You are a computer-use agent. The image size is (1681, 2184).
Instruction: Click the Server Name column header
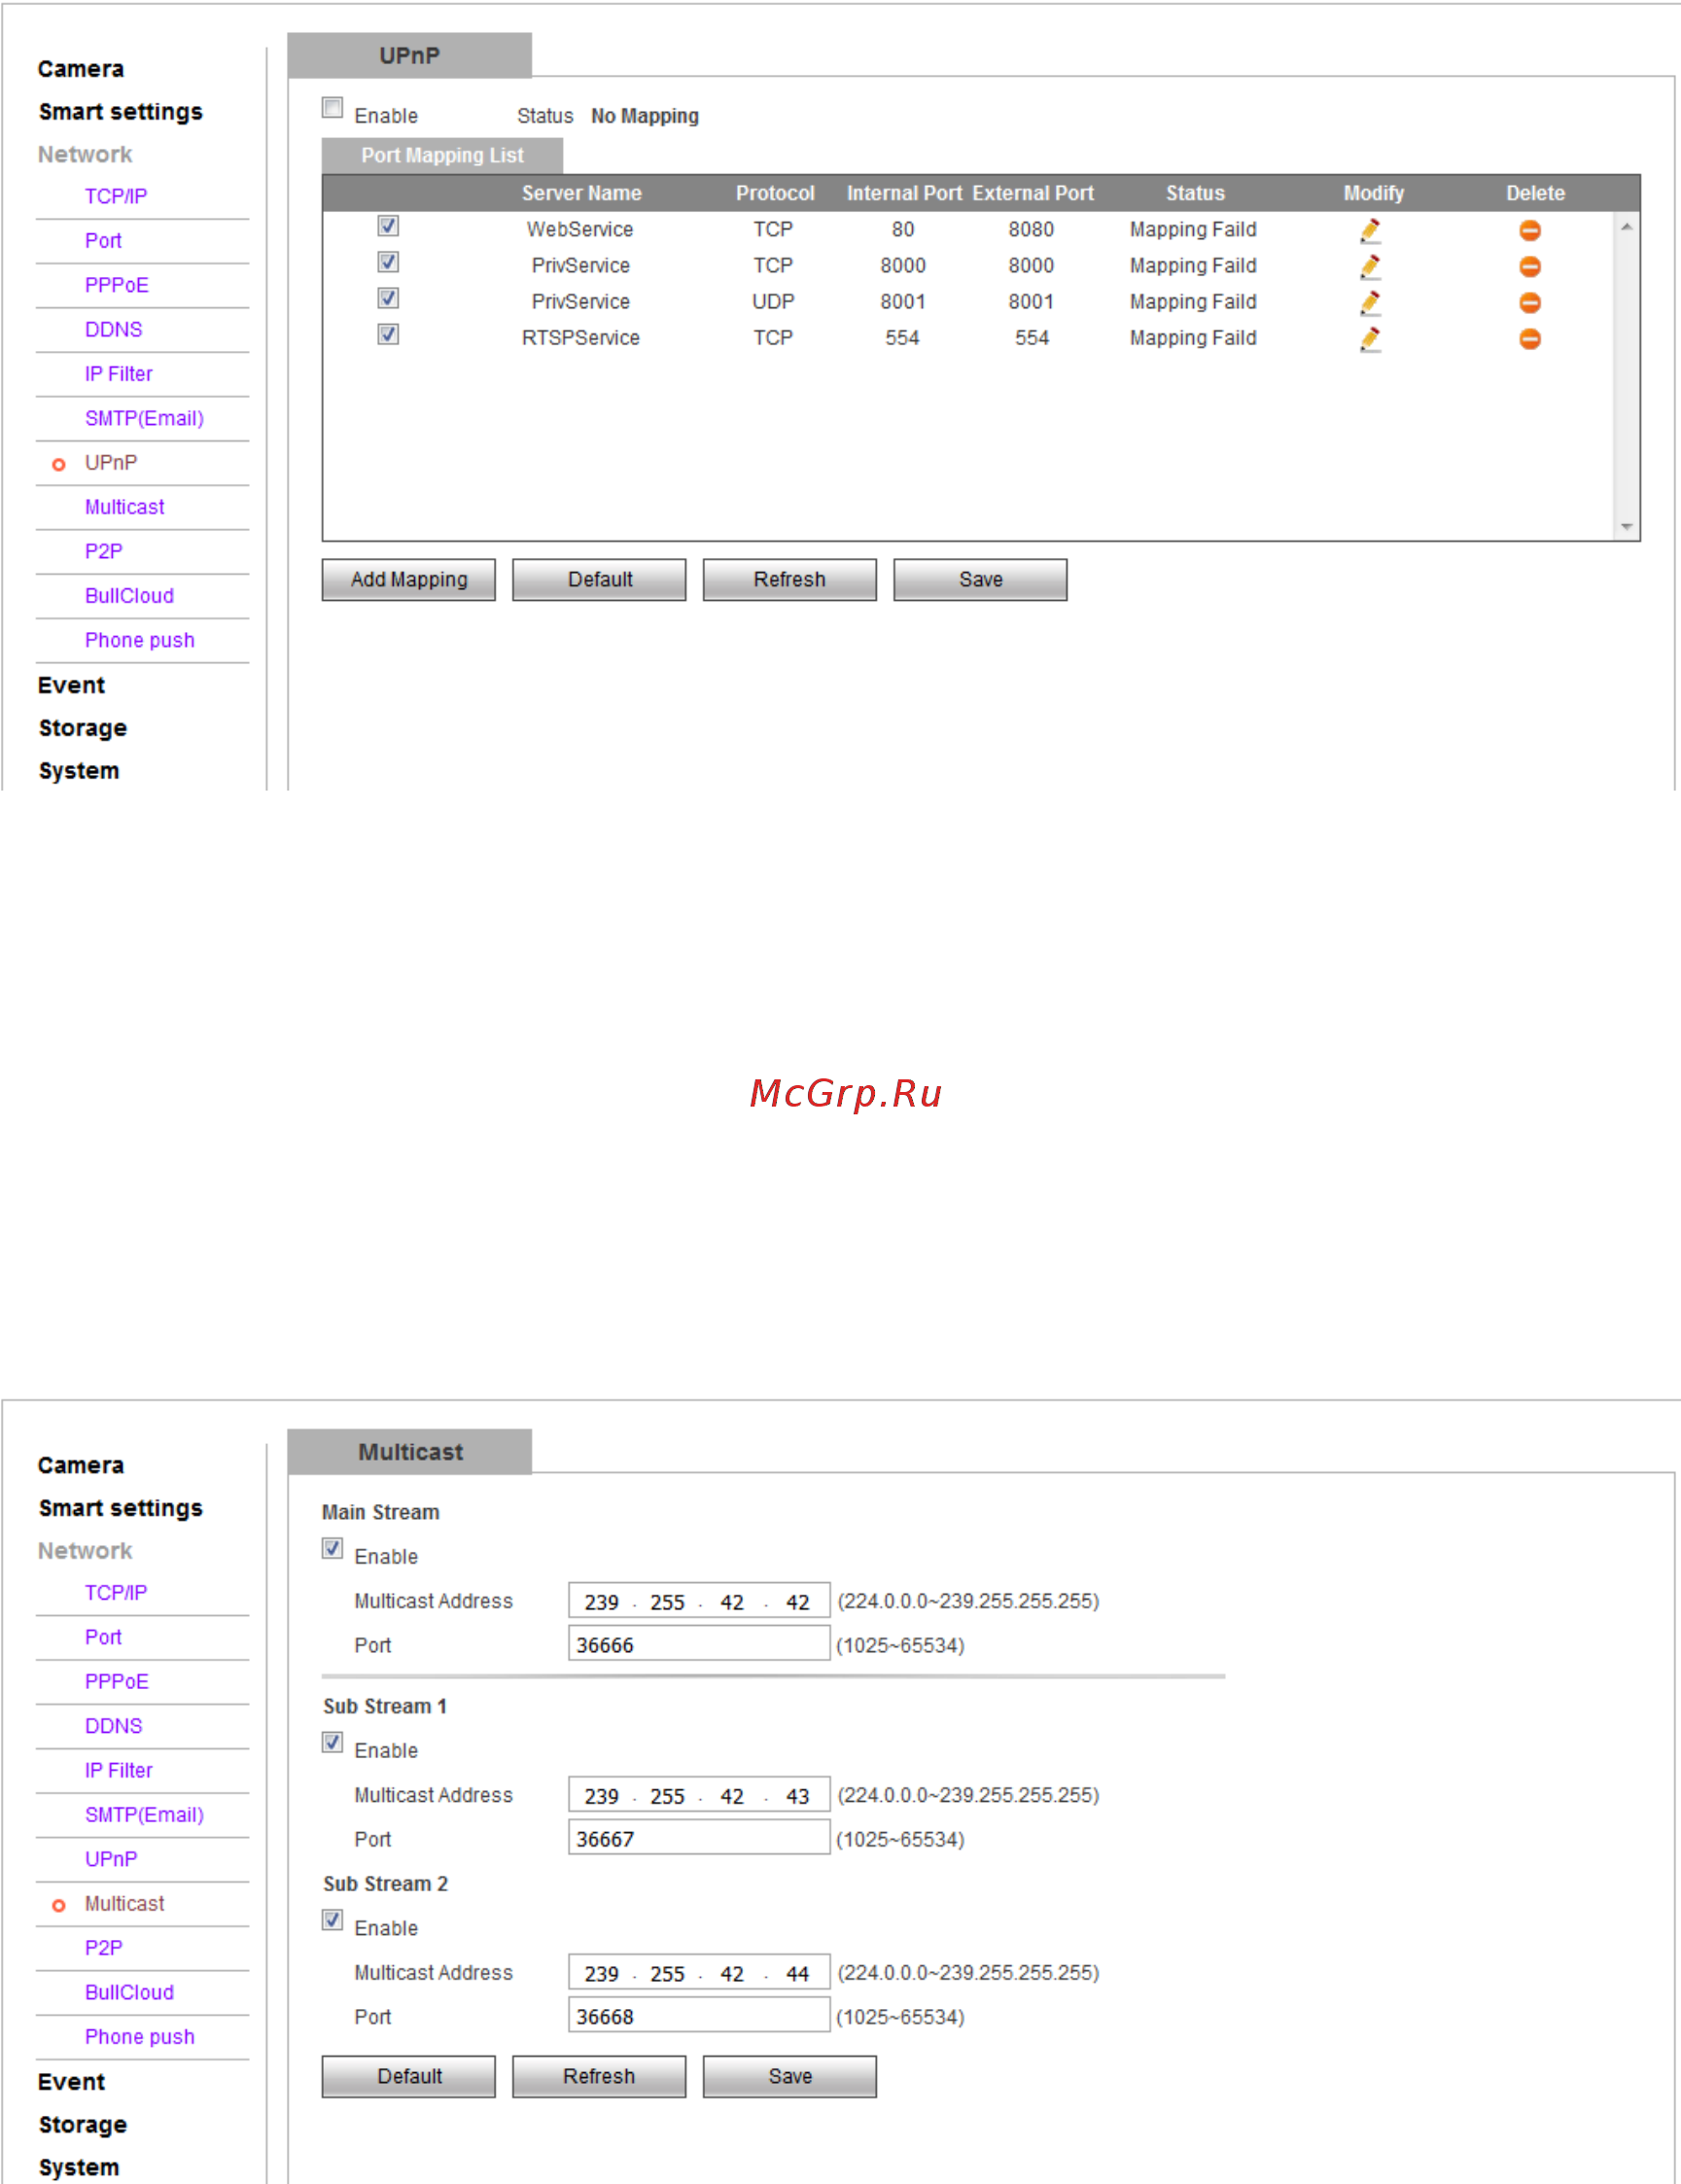pyautogui.click(x=581, y=194)
